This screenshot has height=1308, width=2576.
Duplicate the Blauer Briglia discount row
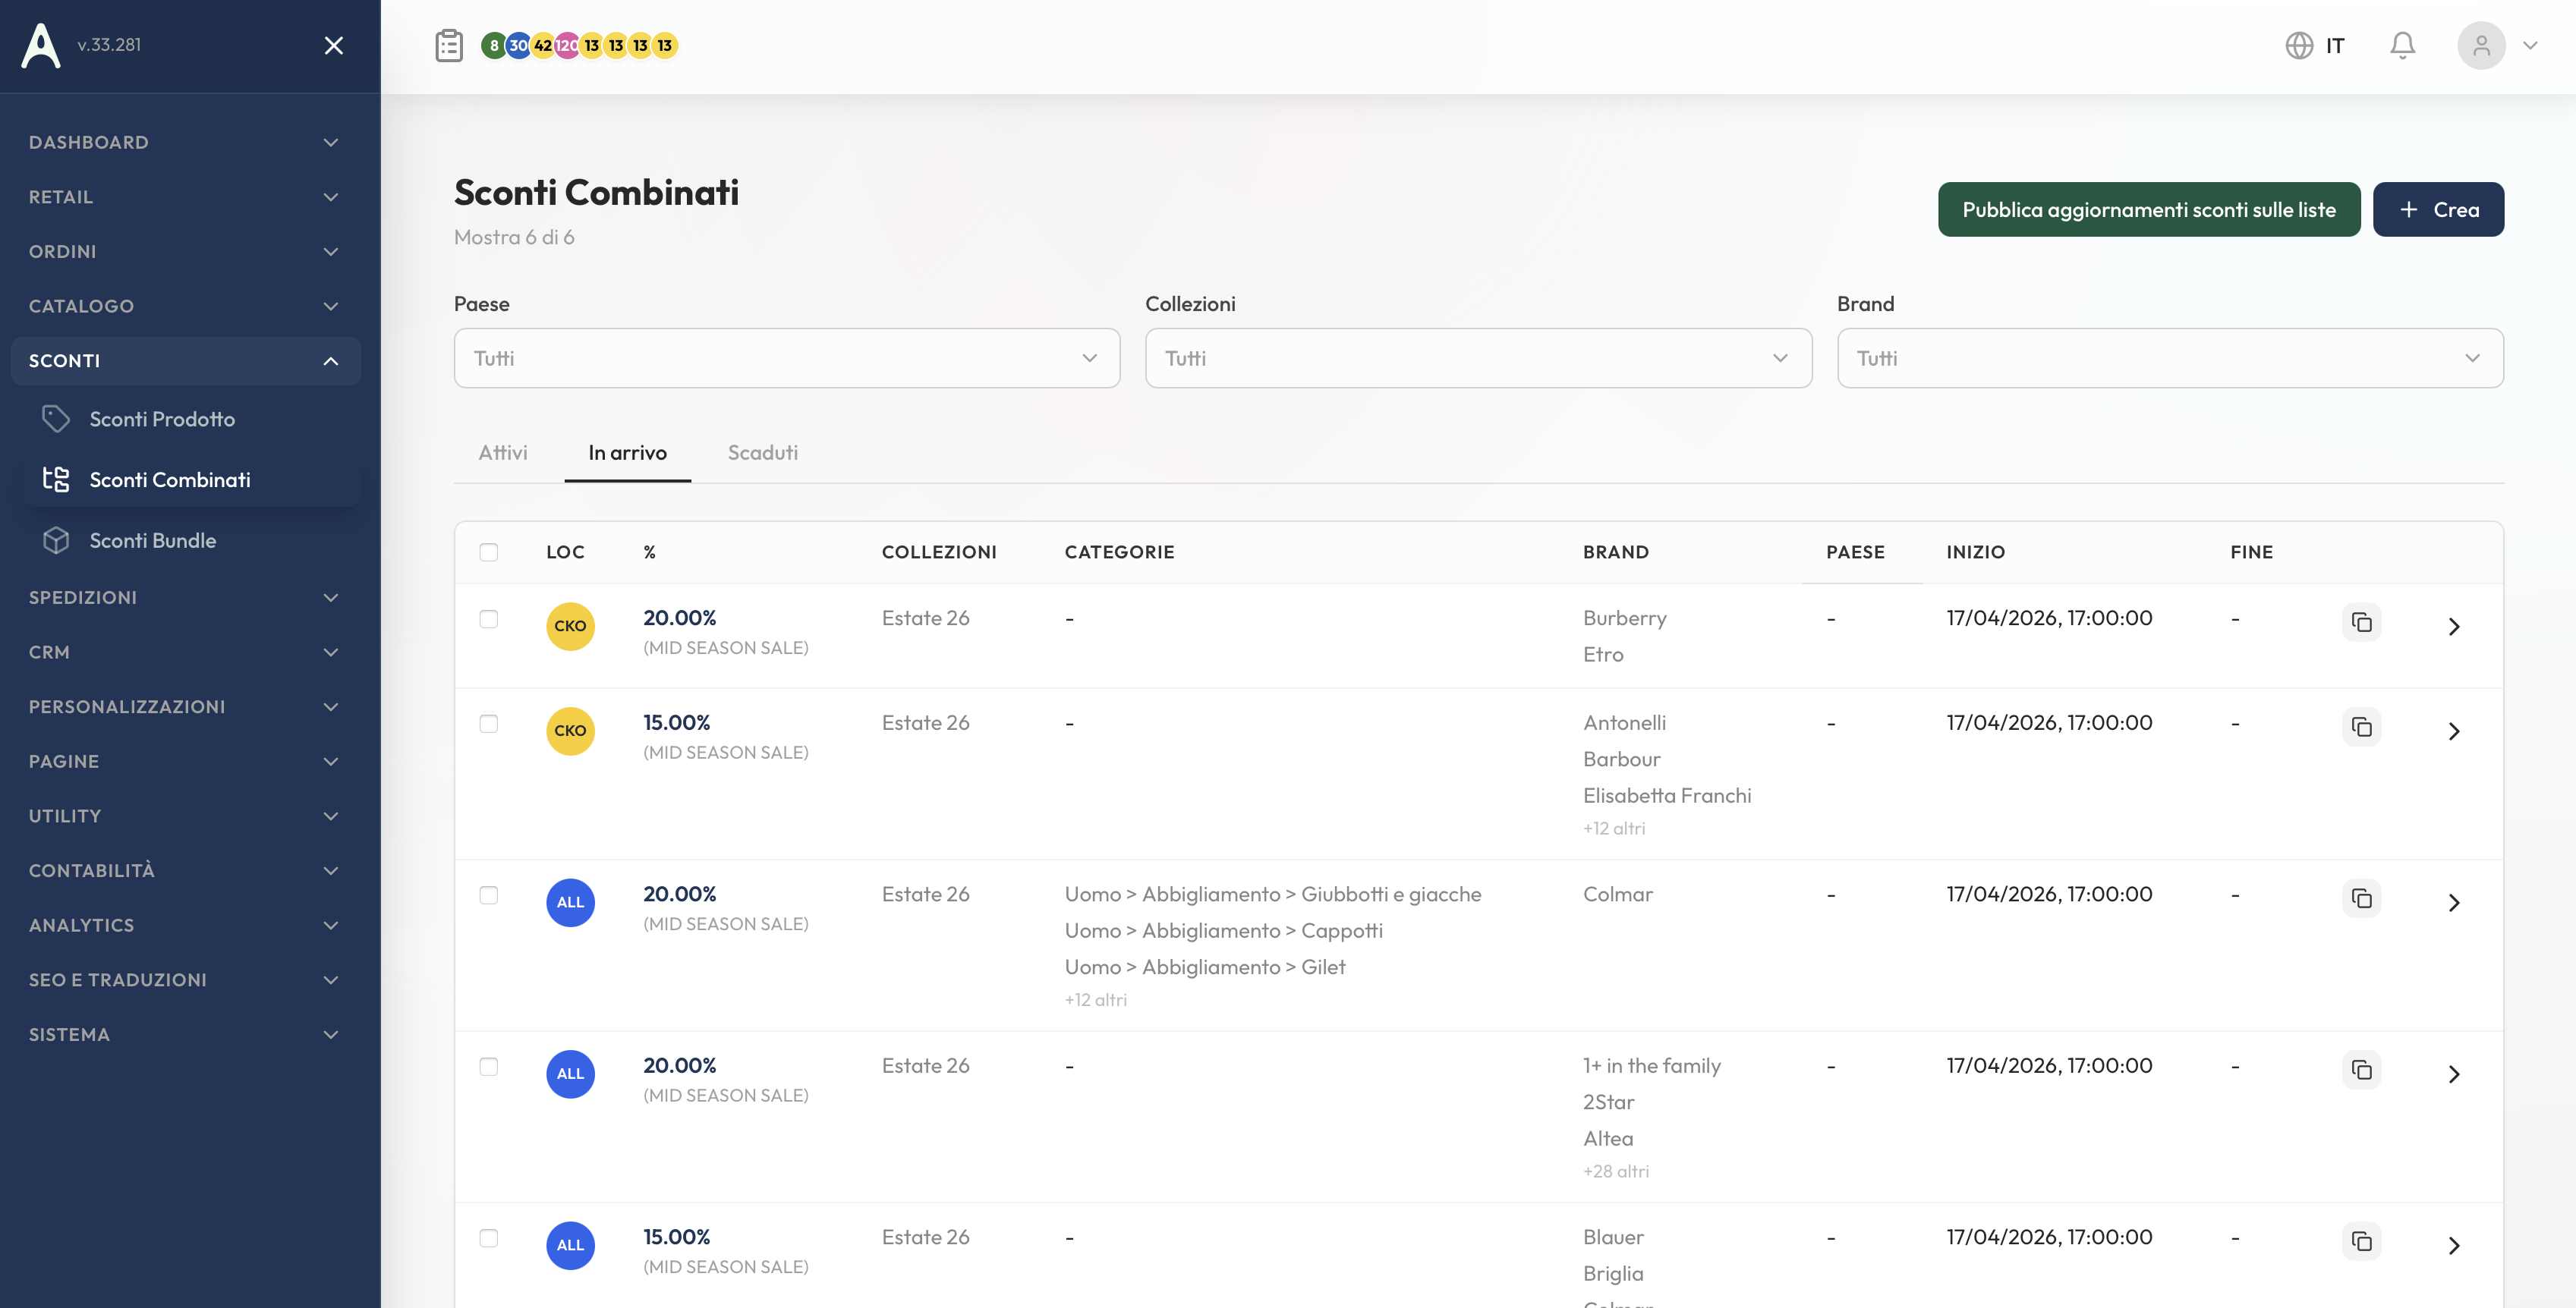(2362, 1241)
